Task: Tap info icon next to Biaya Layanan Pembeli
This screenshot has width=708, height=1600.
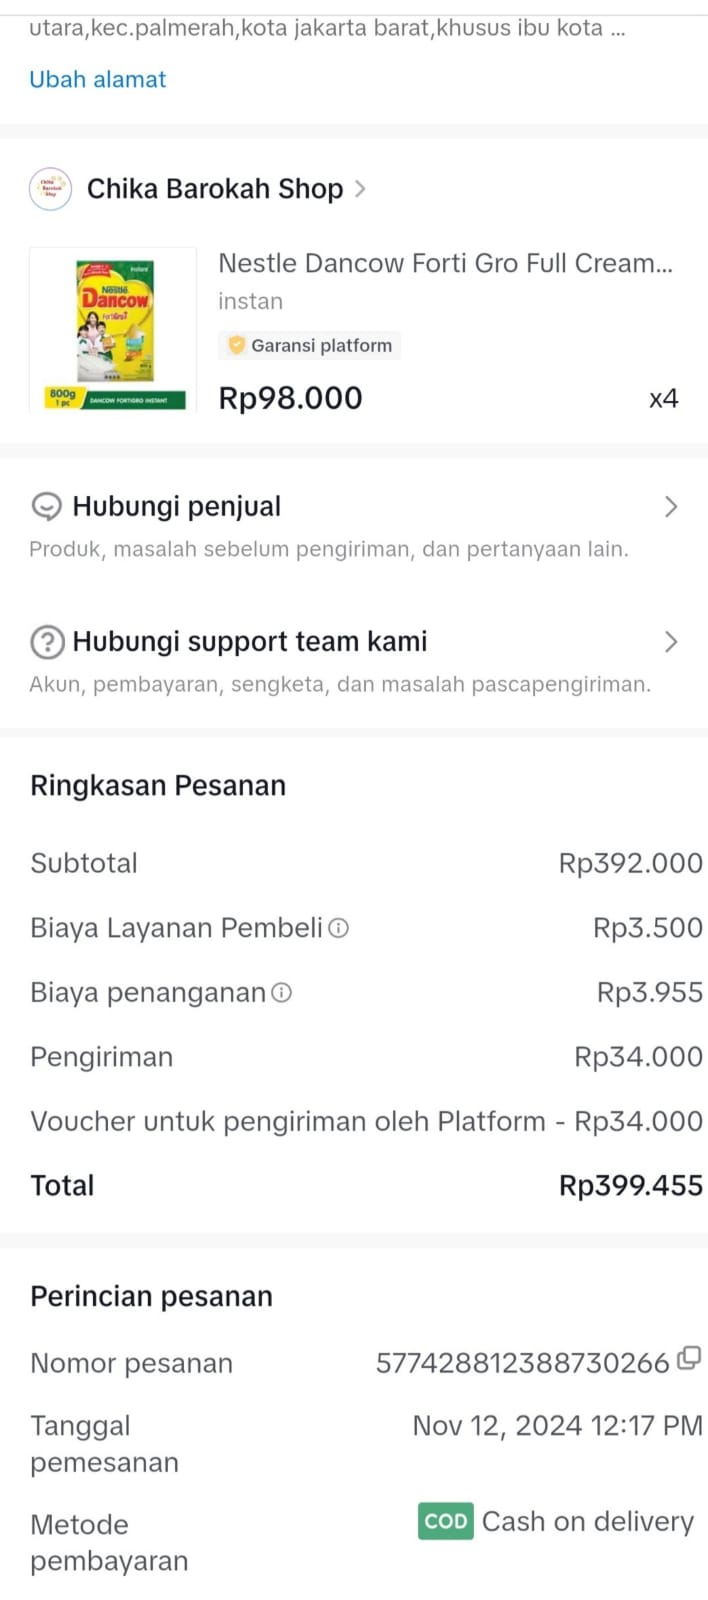Action: (x=339, y=928)
